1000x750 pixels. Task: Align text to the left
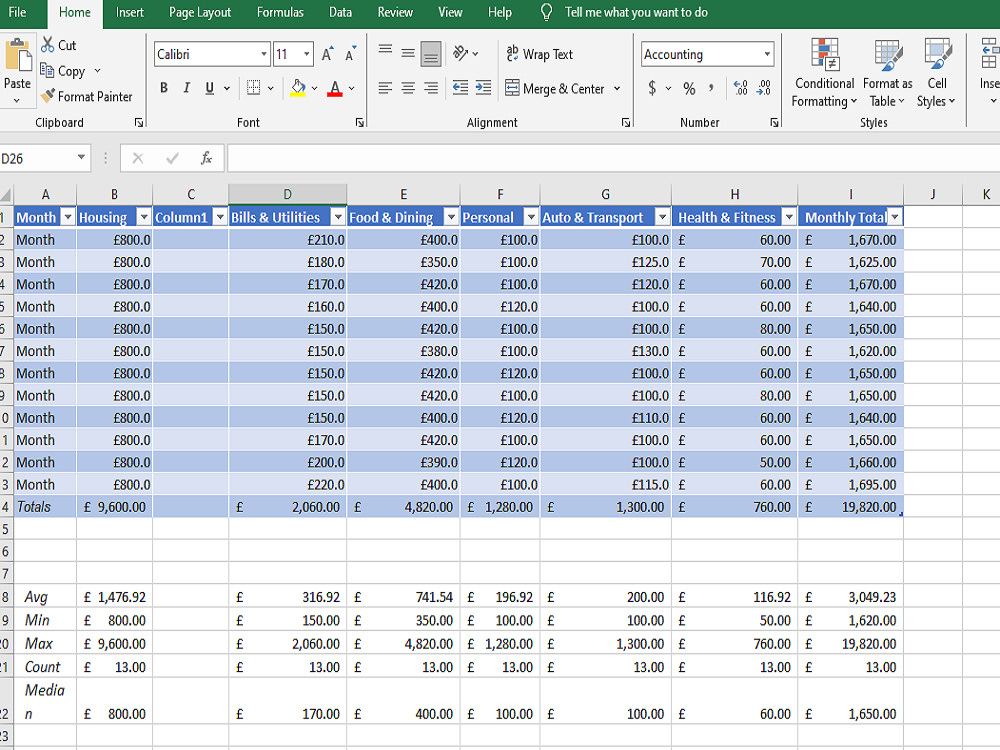click(x=385, y=88)
